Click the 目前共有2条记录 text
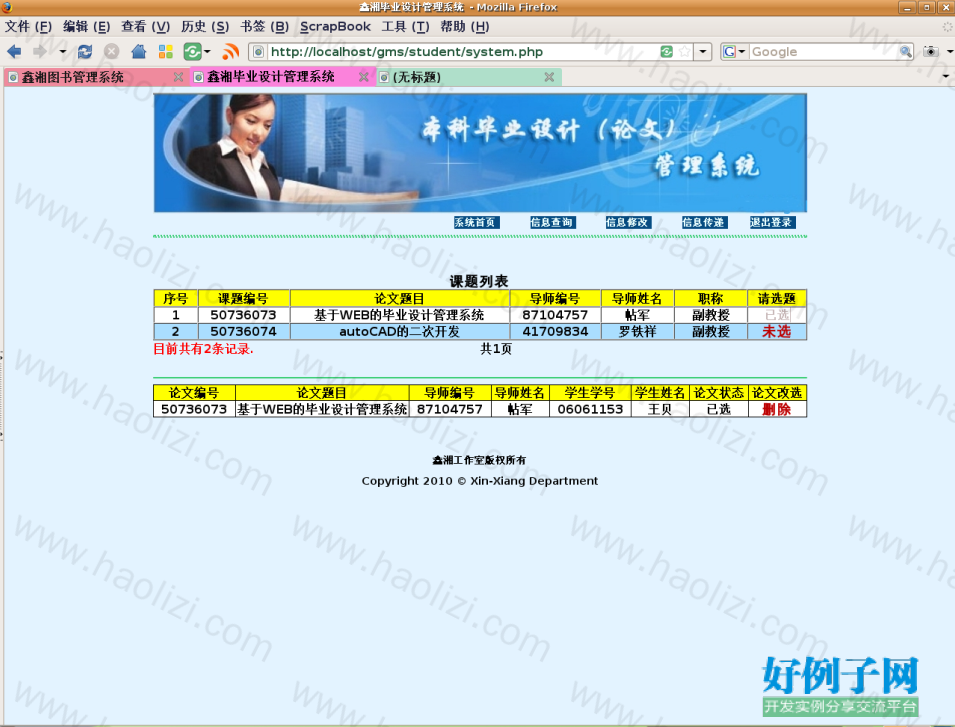The width and height of the screenshot is (955, 727). (203, 349)
